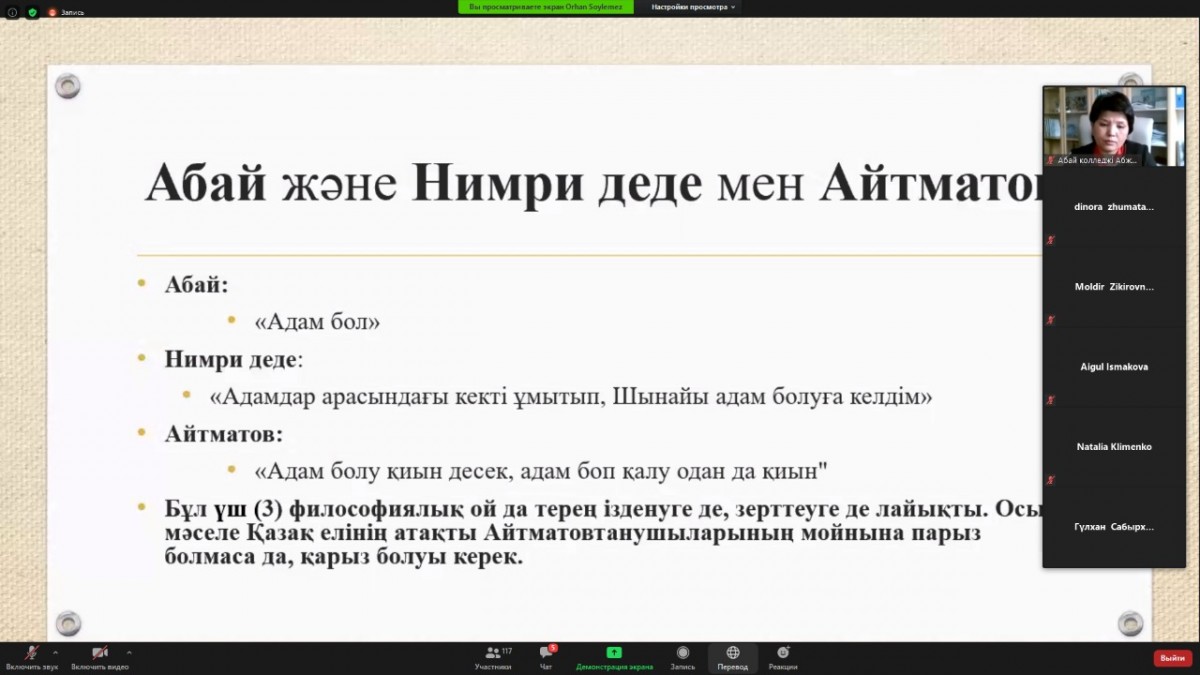Click the green encryption shield icon

coord(32,12)
